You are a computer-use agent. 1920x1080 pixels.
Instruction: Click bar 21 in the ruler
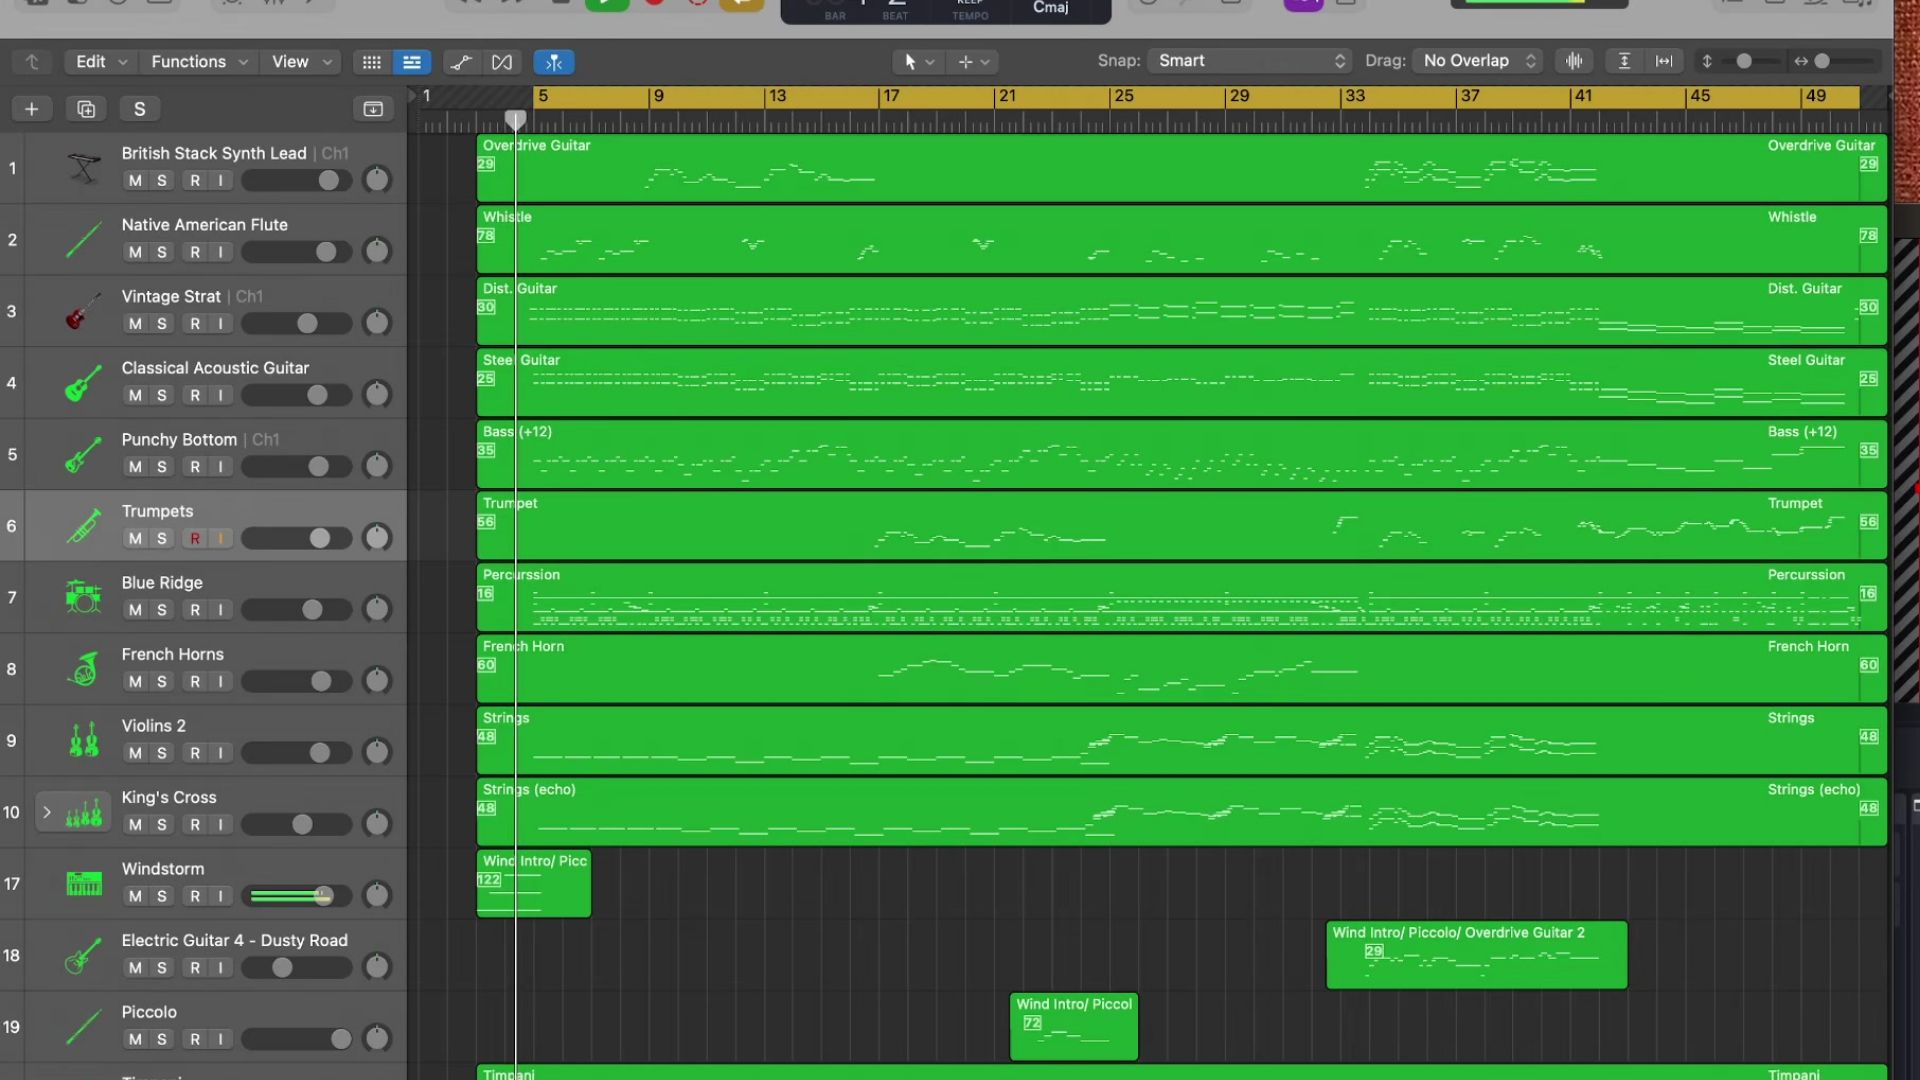1007,96
